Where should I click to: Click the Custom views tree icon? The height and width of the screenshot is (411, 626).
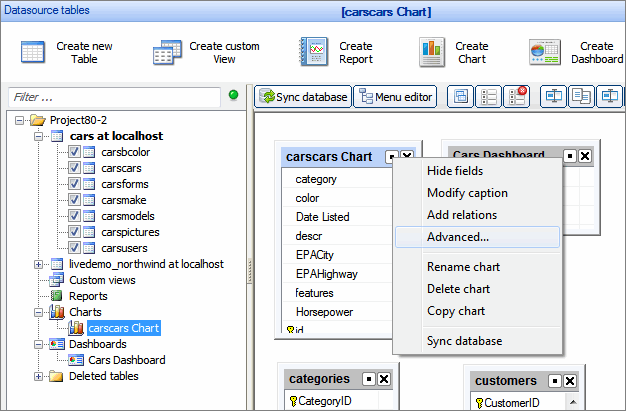pos(57,280)
